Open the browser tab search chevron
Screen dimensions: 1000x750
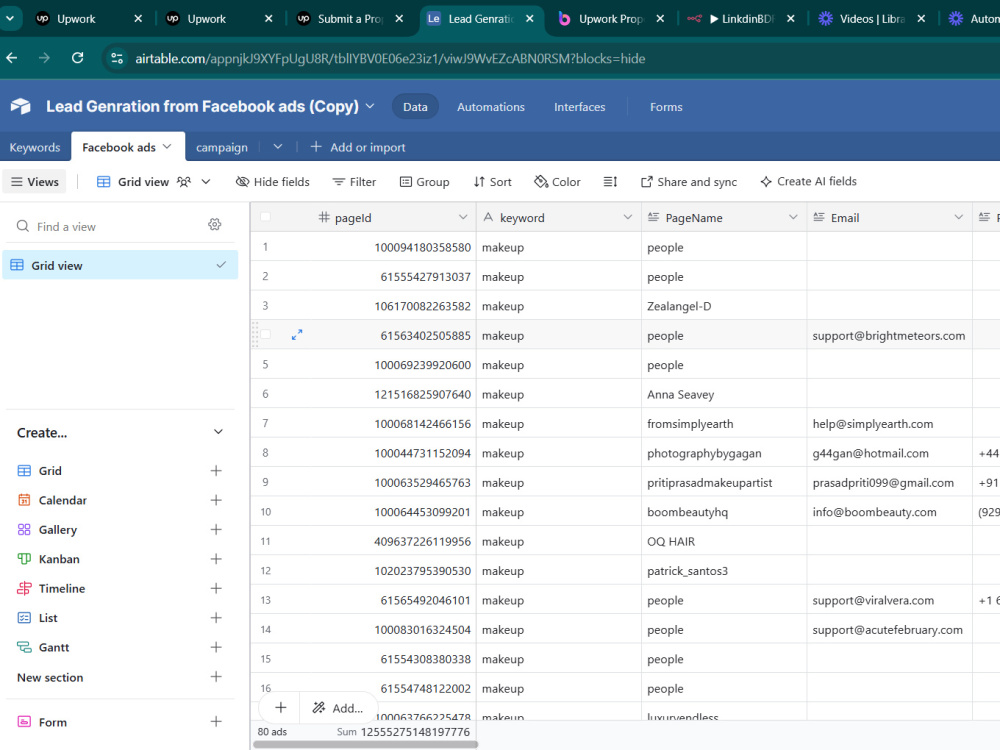click(10, 18)
